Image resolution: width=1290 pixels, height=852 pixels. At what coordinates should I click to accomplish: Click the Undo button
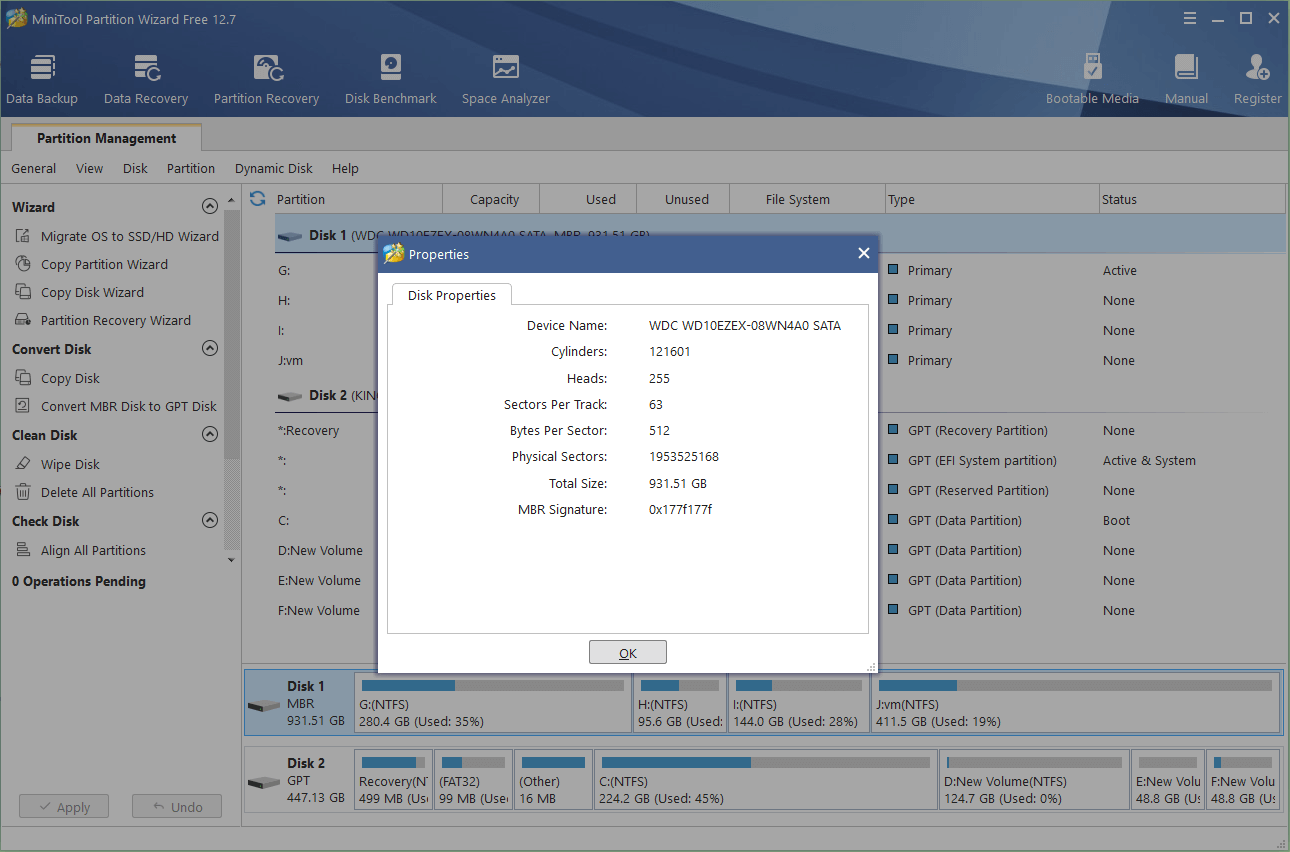tap(177, 807)
